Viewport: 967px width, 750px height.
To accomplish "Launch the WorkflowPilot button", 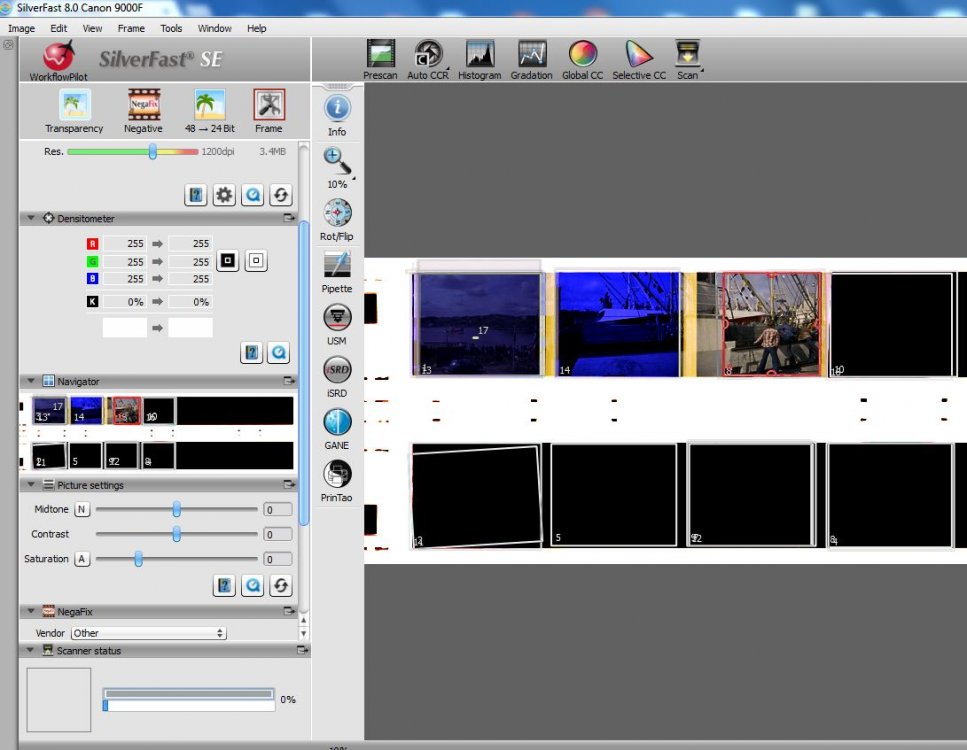I will 58,57.
